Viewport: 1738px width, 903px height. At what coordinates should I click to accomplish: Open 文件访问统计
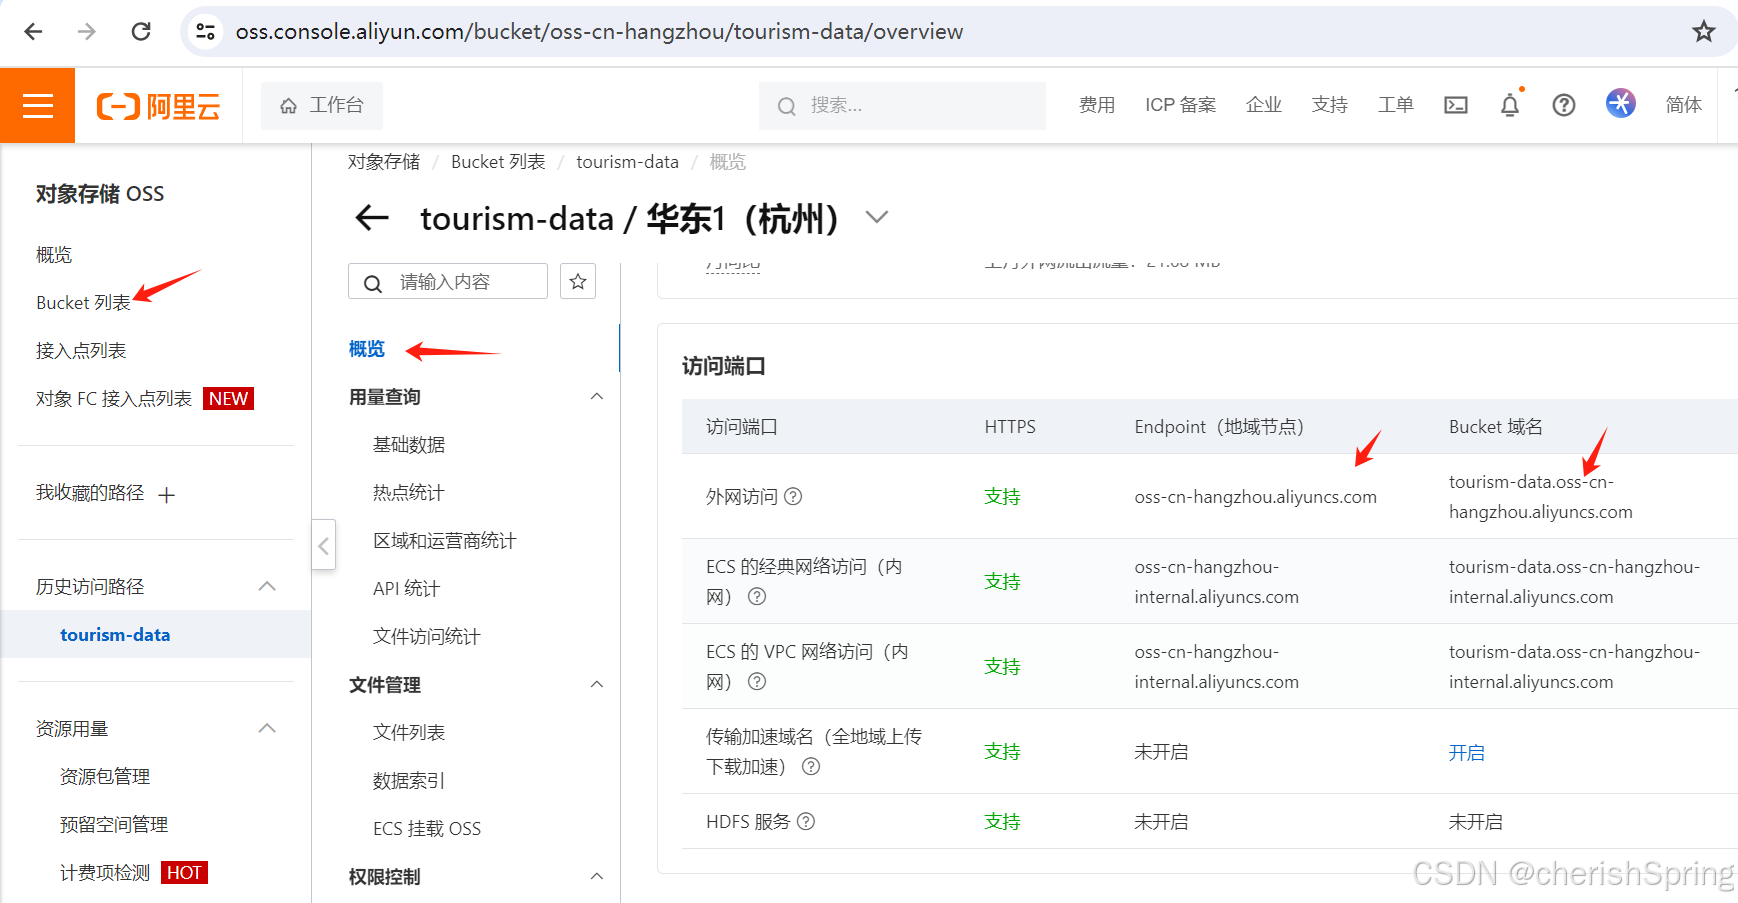[x=427, y=637]
